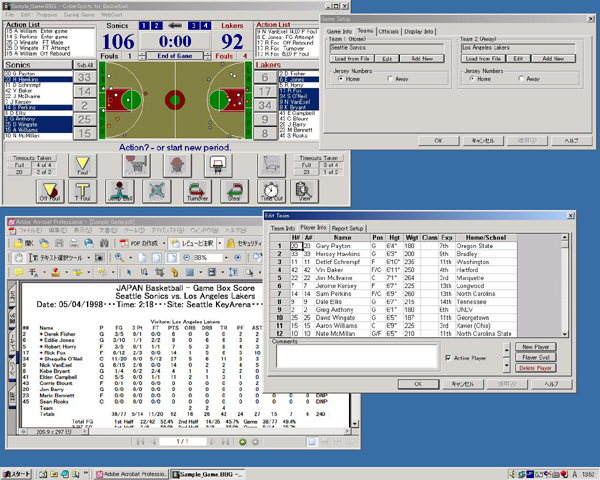The width and height of the screenshot is (600, 480).
Task: Record a Turnover with its icon
Action: tap(197, 189)
